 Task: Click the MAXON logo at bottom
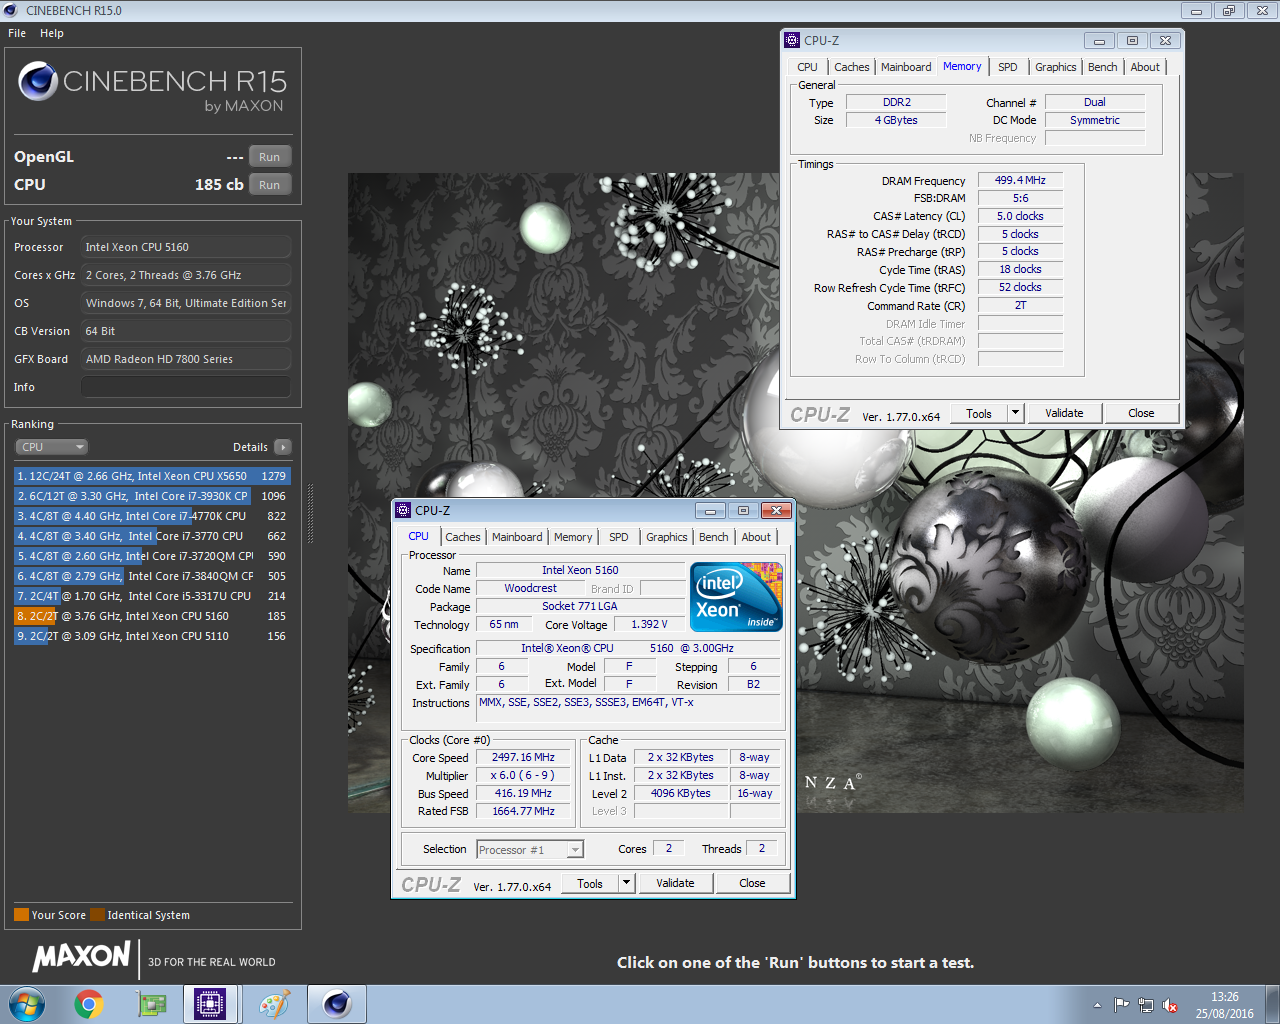click(x=81, y=957)
